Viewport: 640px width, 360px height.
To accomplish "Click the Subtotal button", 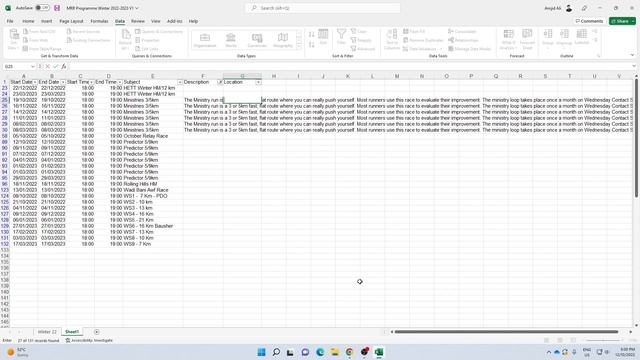I will tap(582, 38).
